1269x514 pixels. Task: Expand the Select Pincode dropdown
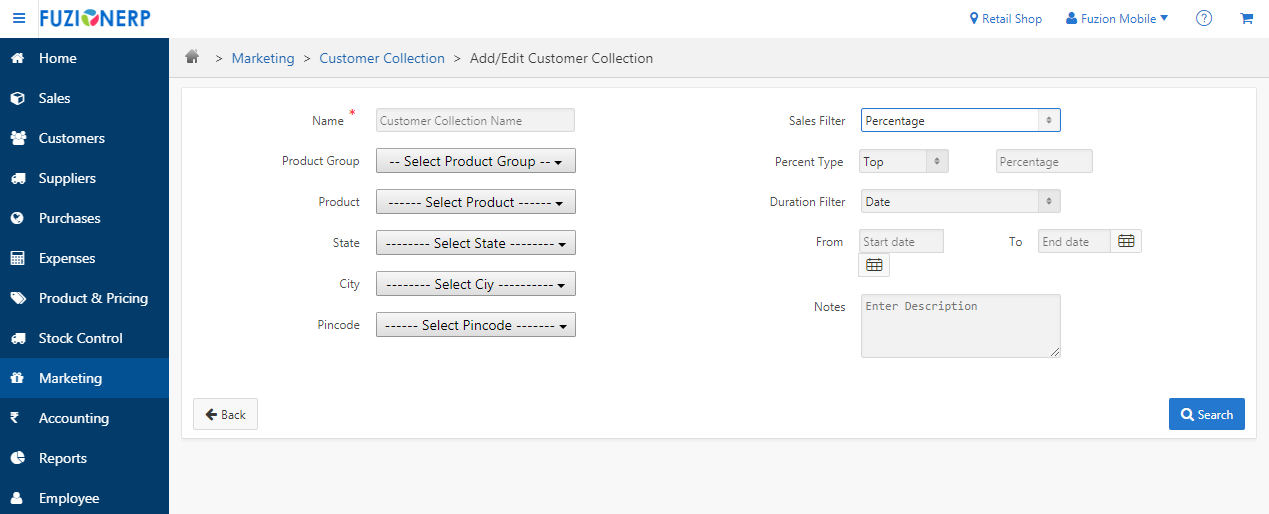pos(476,325)
